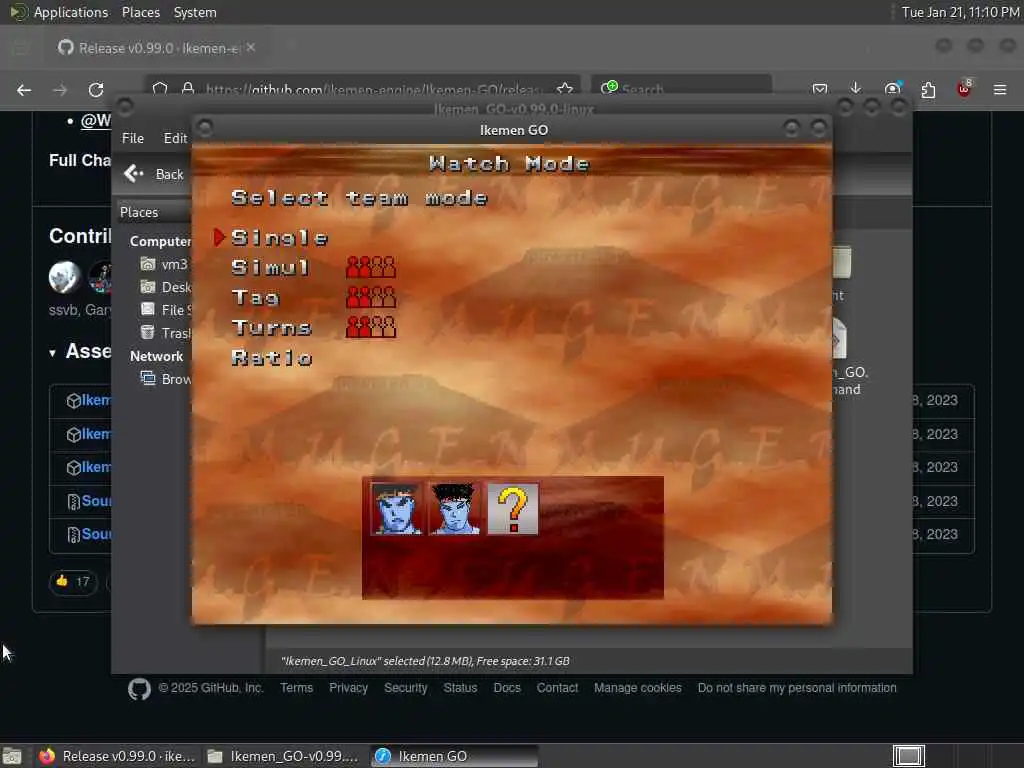The height and width of the screenshot is (768, 1024).
Task: Click the first blue-faced character portrait
Action: (396, 509)
